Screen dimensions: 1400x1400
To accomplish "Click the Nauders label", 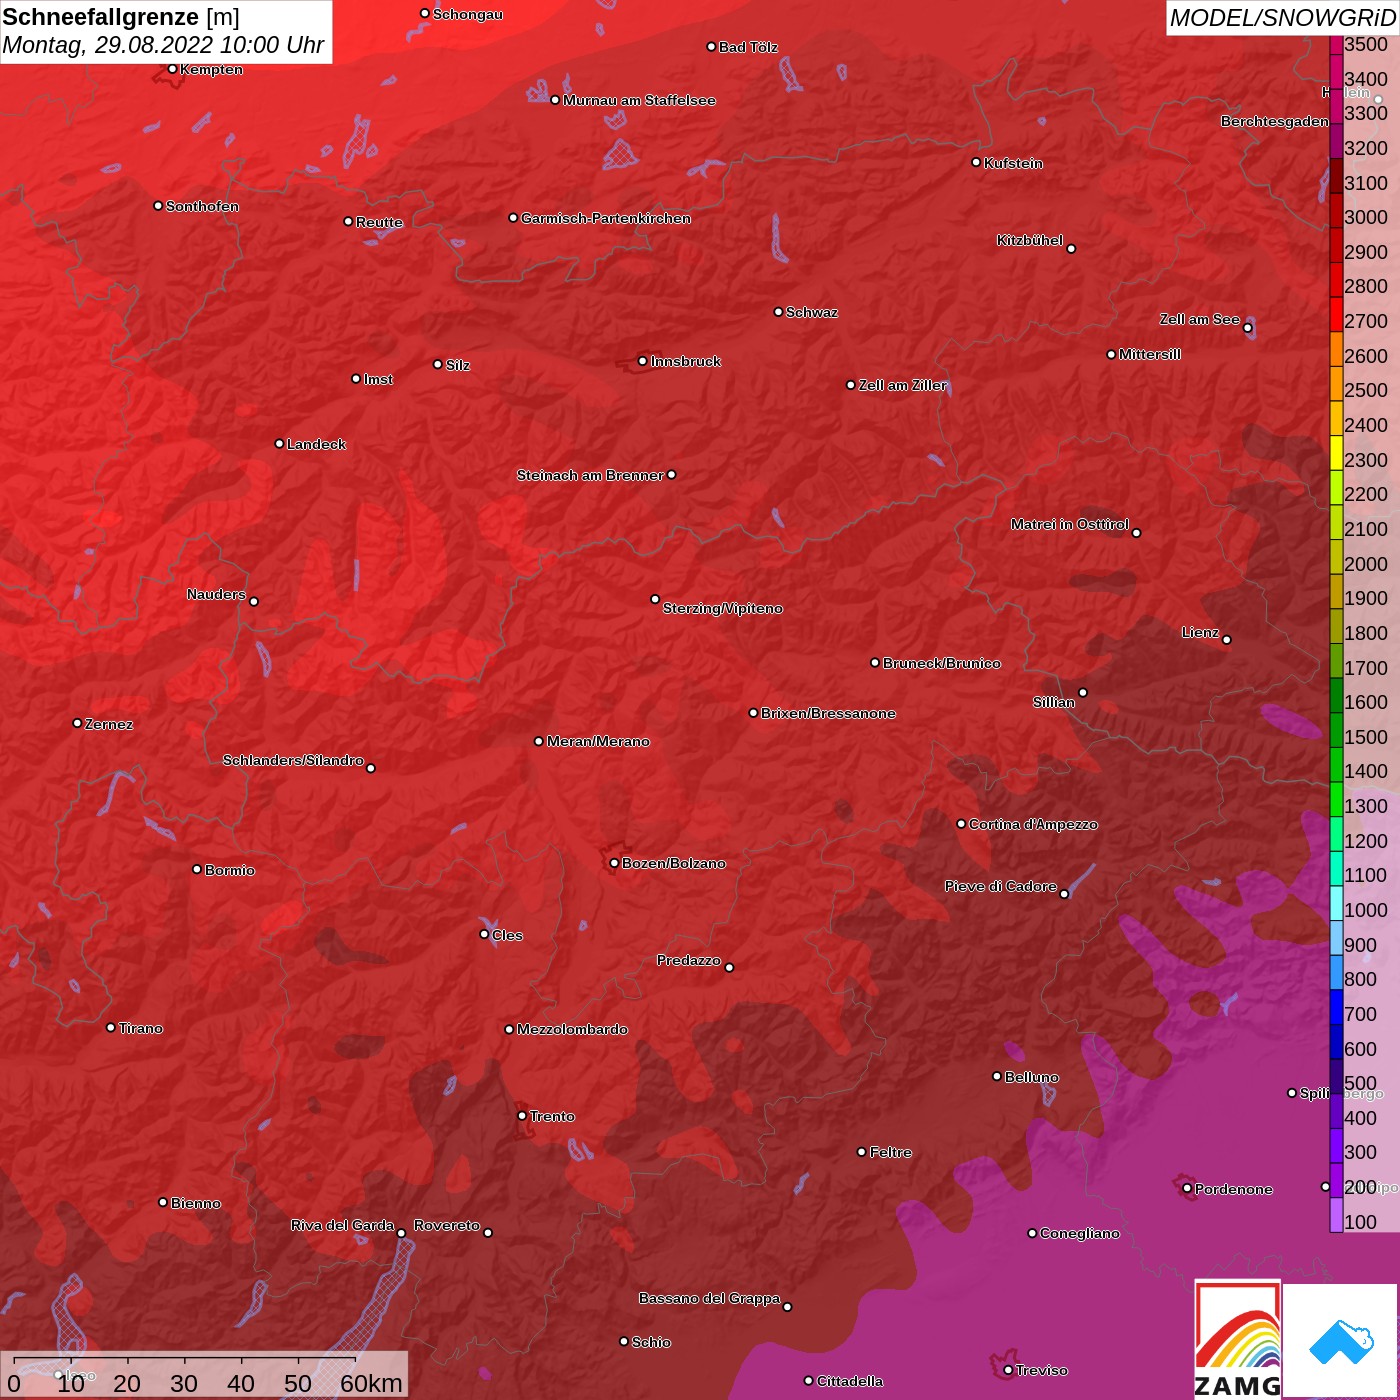I will pos(216,594).
